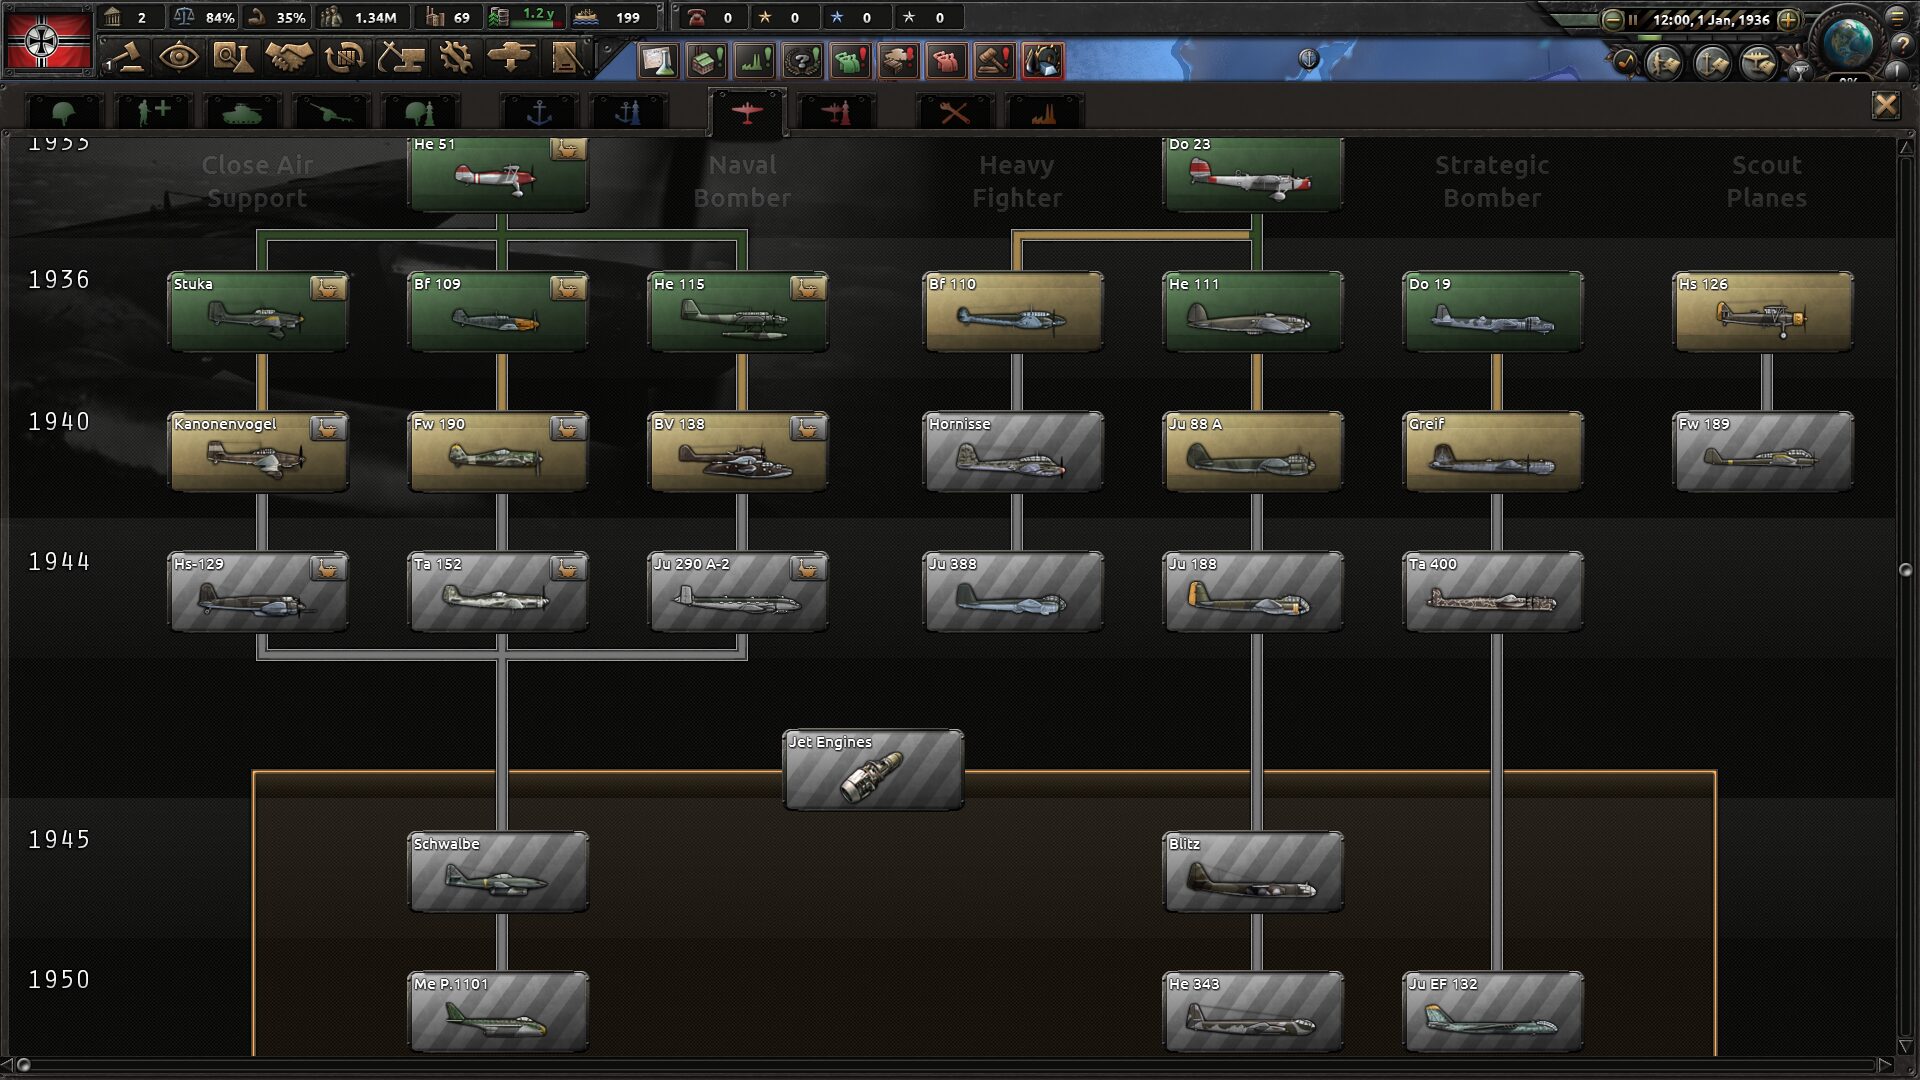Click the question-mark wreath alert icon
Viewport: 1920px width, 1080px height.
[802, 61]
